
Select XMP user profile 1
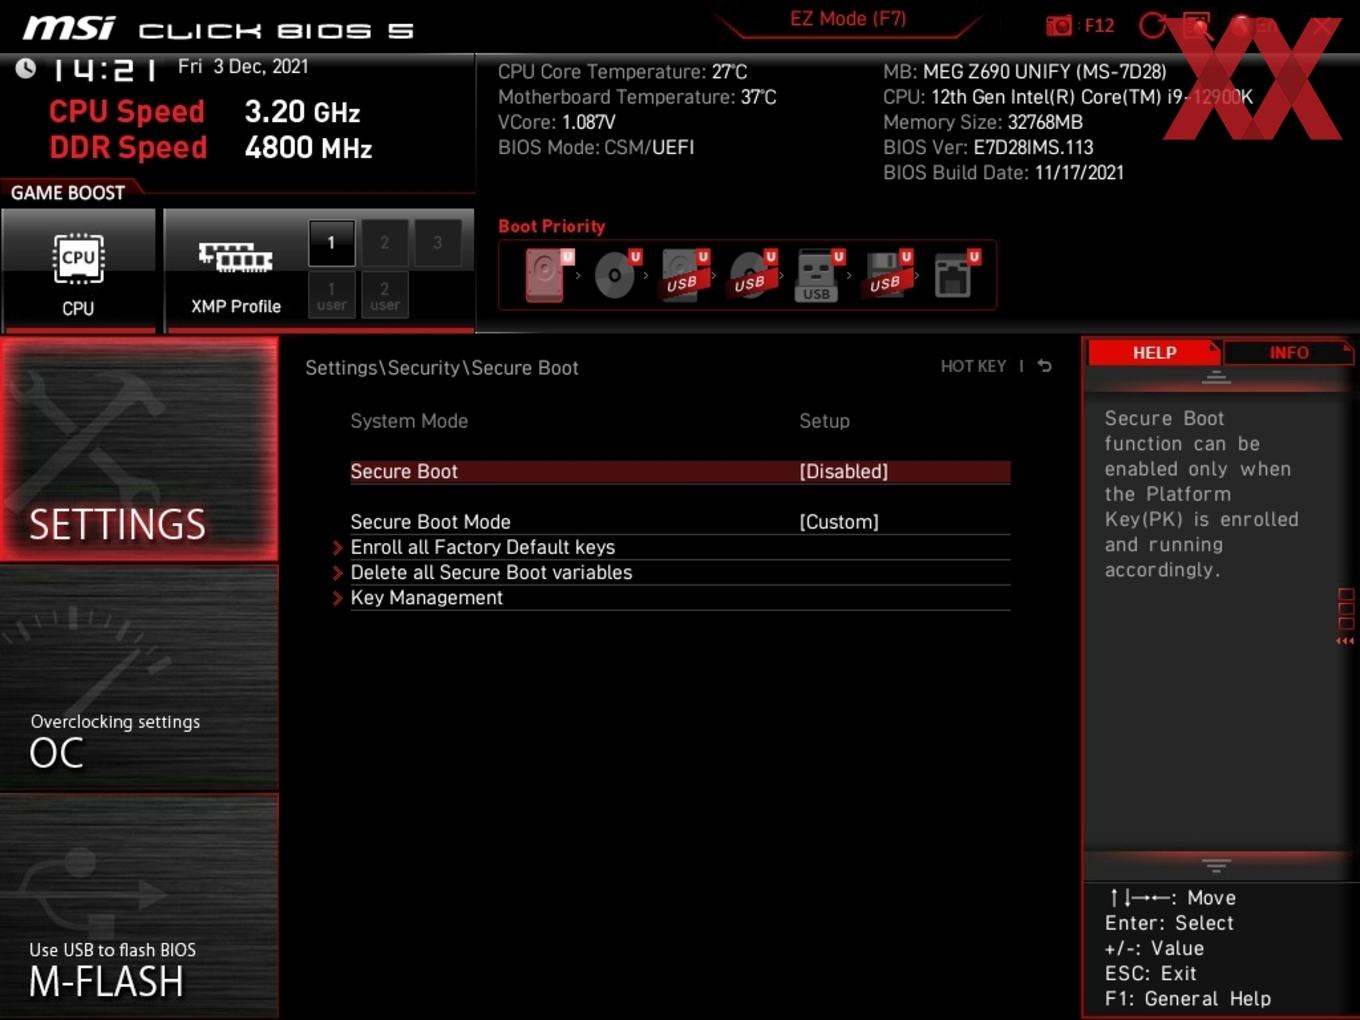coord(331,295)
